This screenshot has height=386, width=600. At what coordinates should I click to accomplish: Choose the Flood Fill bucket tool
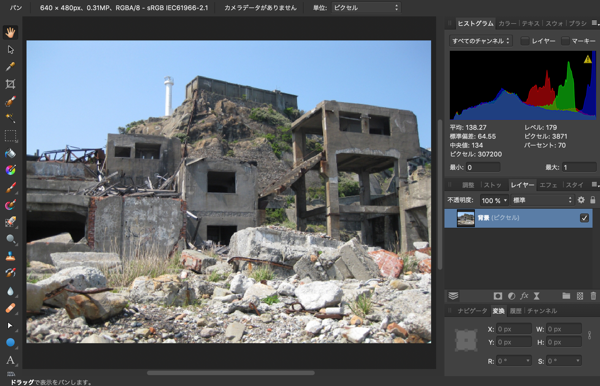10,153
